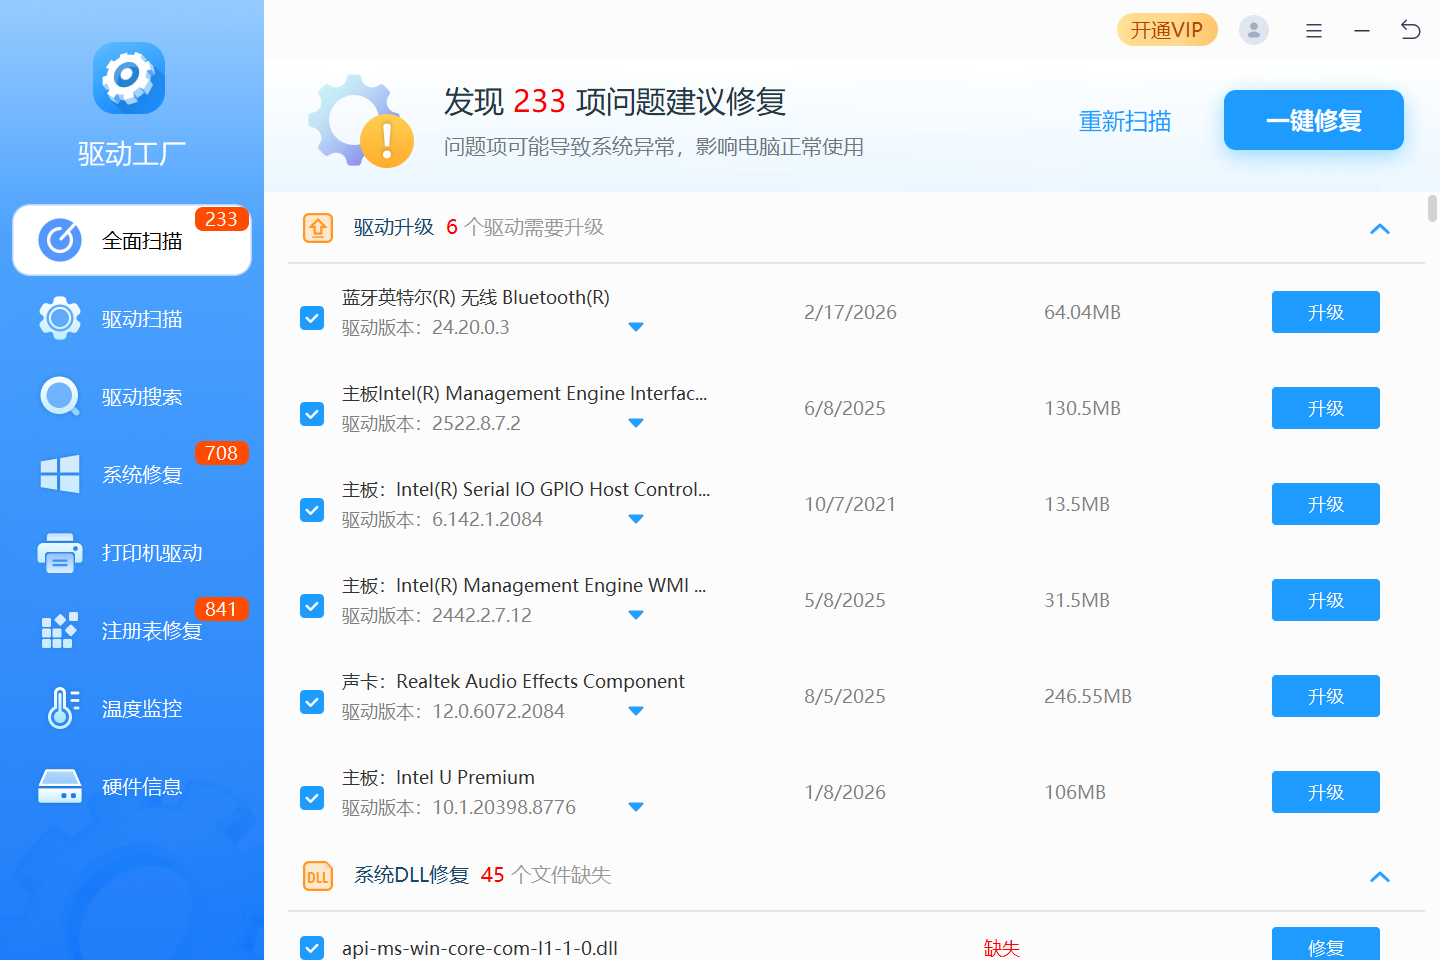The height and width of the screenshot is (960, 1440).
Task: Click the 开通VIP button
Action: (x=1167, y=30)
